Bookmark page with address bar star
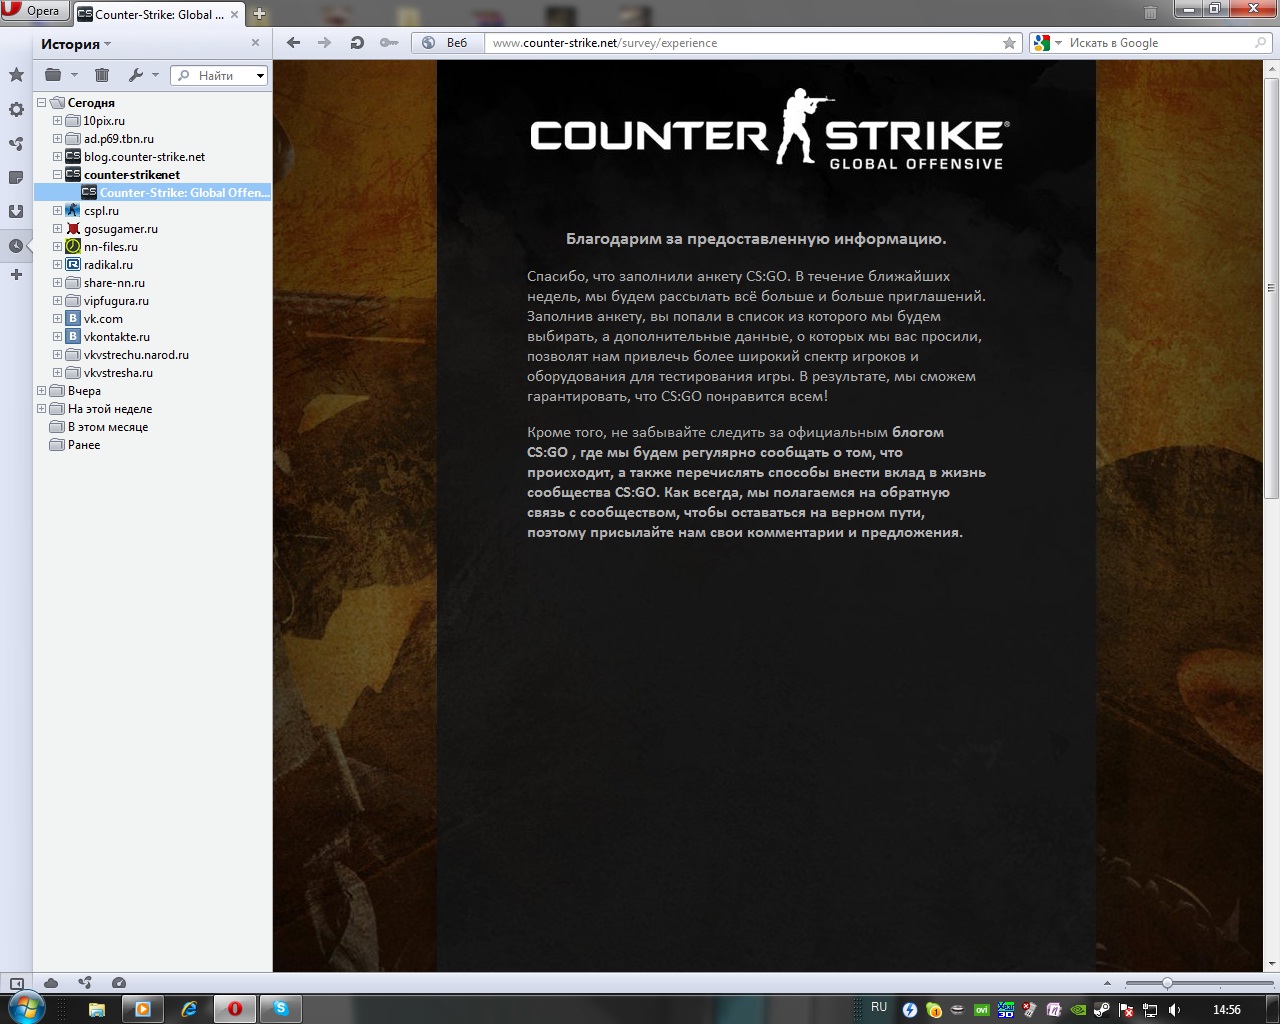 [x=1009, y=43]
